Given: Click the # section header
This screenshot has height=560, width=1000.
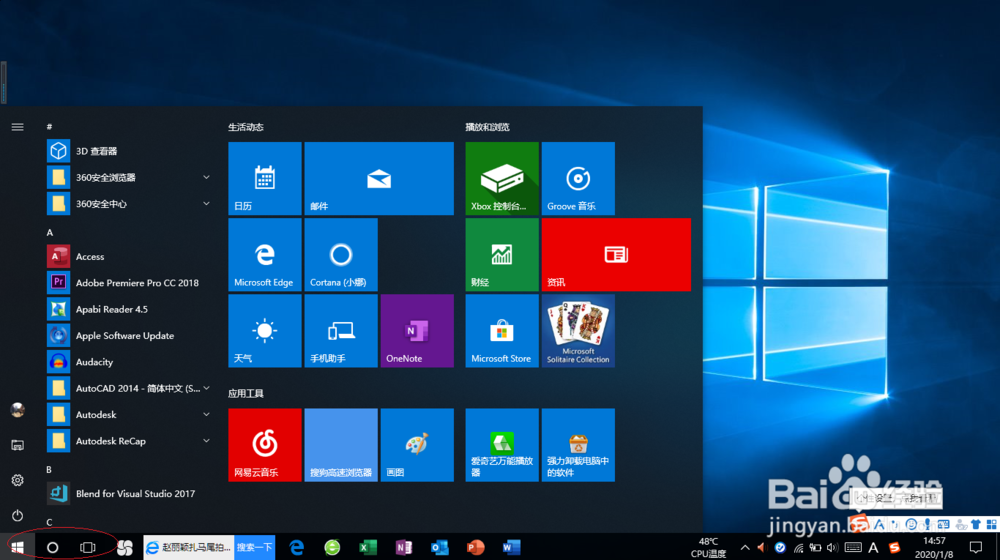Looking at the screenshot, I should coord(49,127).
